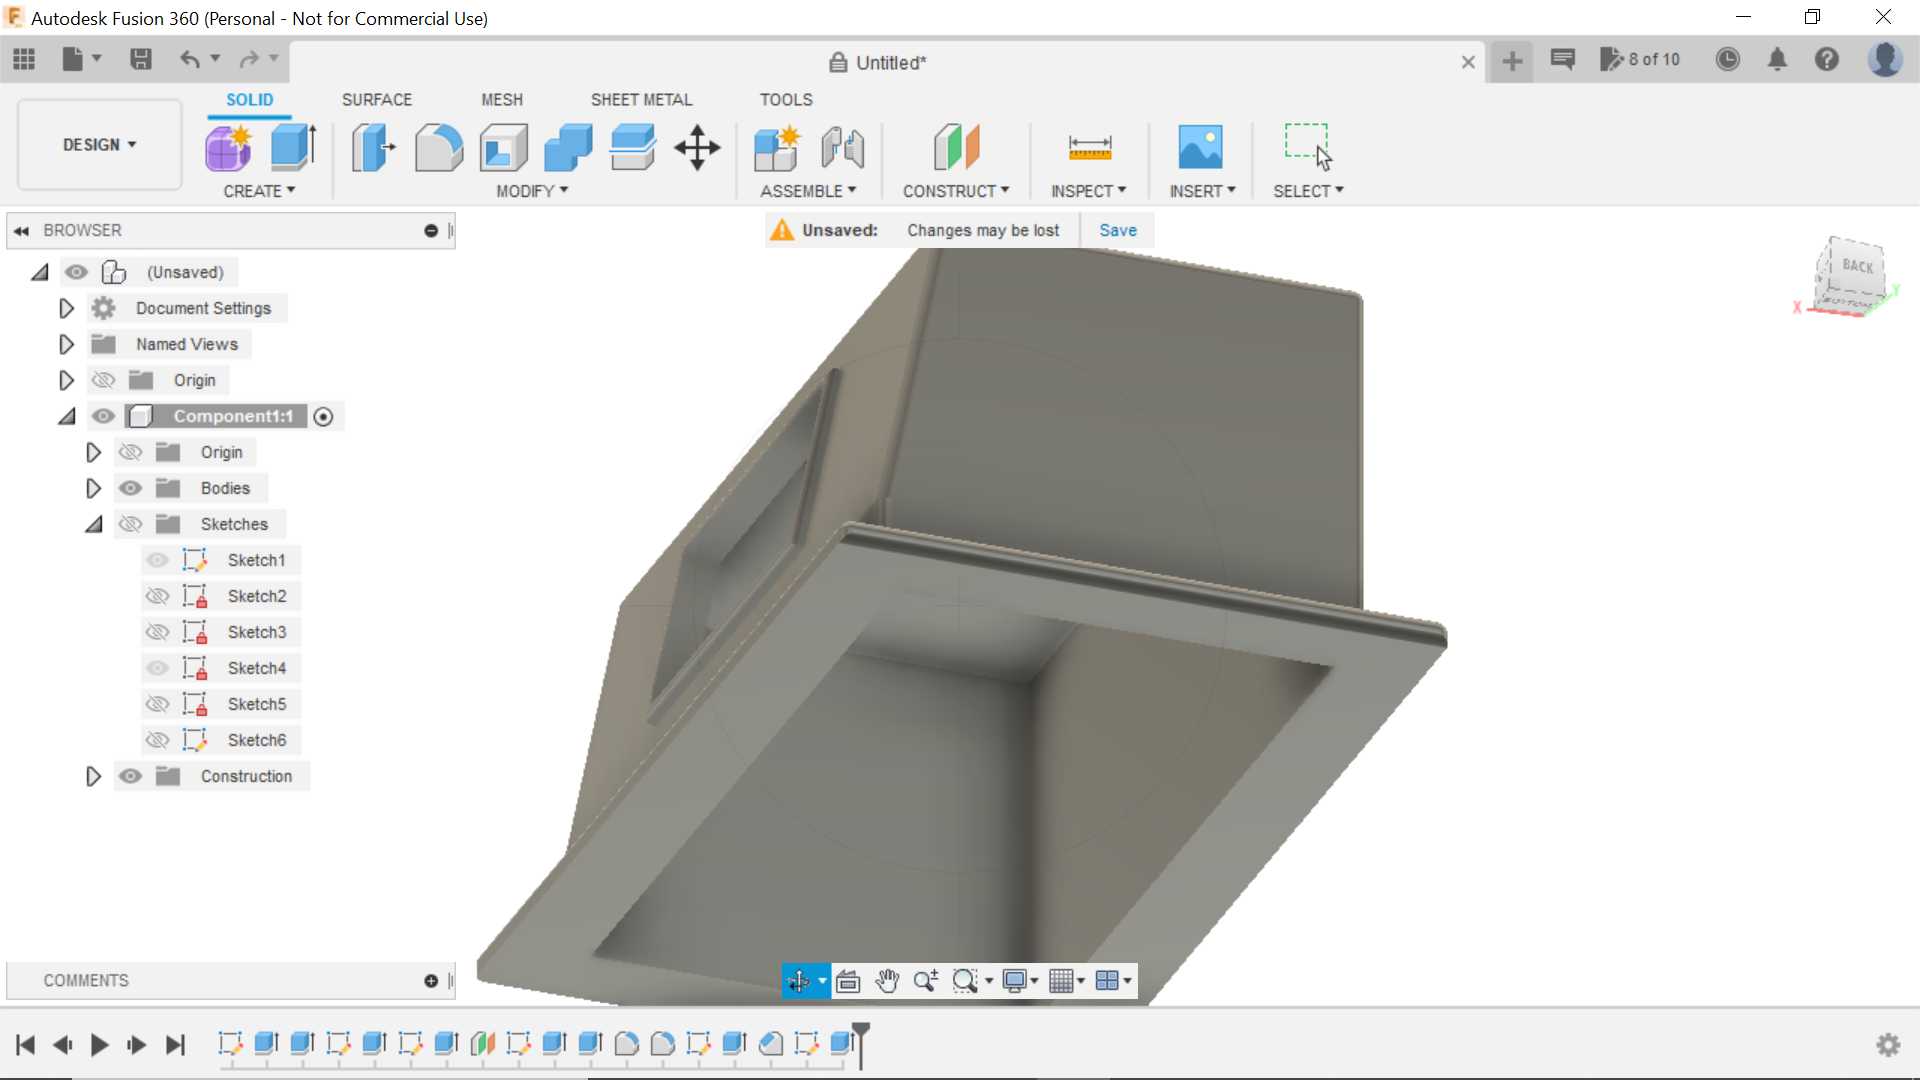Select the Measure tool under Inspect
Image resolution: width=1920 pixels, height=1080 pixels.
pyautogui.click(x=1090, y=147)
